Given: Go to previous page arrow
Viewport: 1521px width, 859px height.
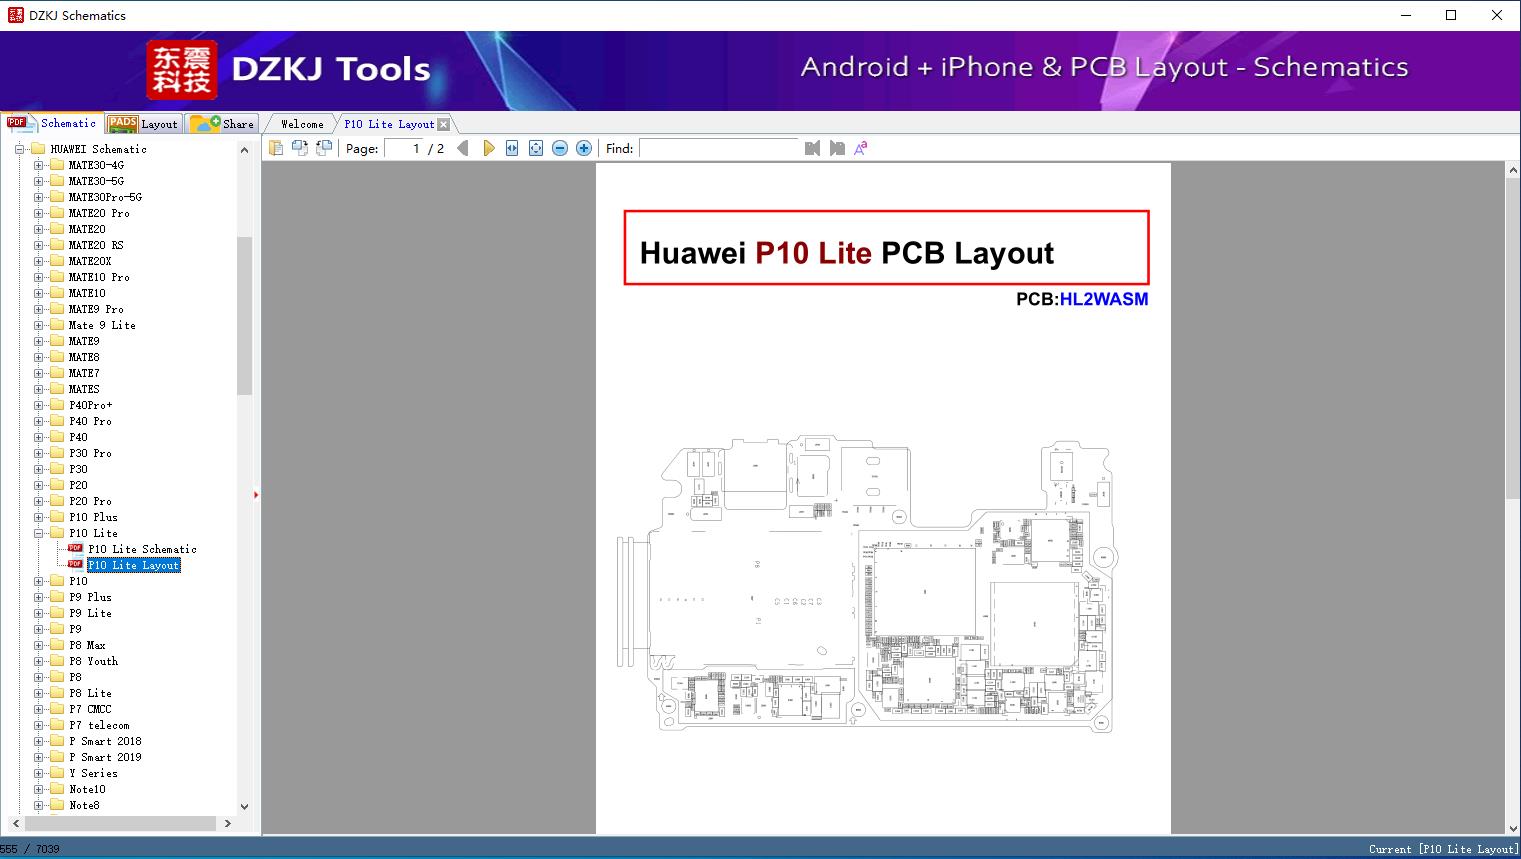Looking at the screenshot, I should point(463,148).
